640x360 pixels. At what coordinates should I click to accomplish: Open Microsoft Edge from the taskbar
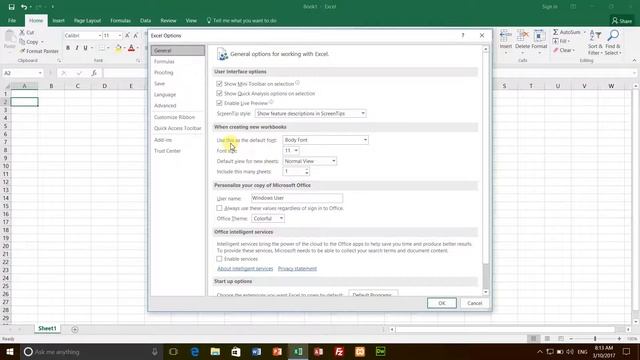point(195,351)
